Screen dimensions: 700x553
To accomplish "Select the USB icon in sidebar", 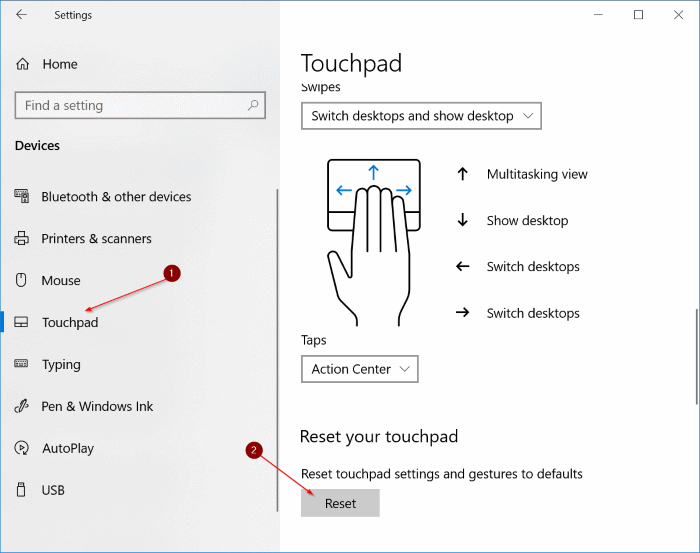I will click(22, 491).
